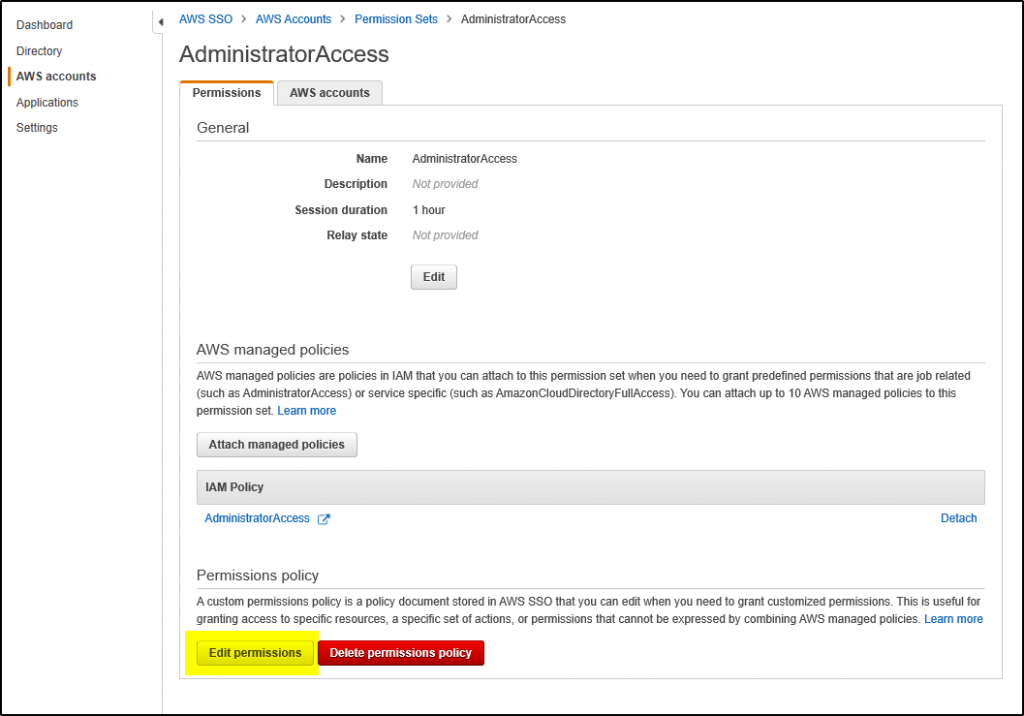Open Permission Sets from the breadcrumb
Viewport: 1024px width, 716px height.
[x=396, y=18]
